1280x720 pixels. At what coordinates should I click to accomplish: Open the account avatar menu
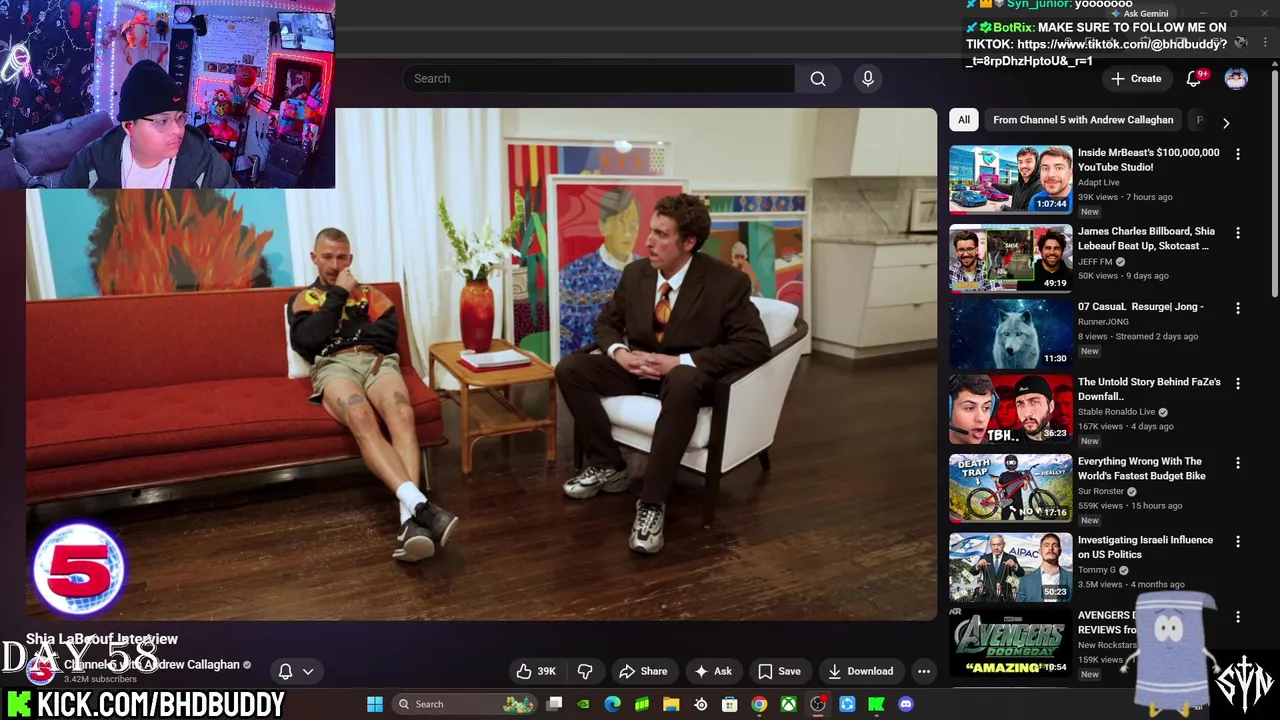[x=1236, y=79]
